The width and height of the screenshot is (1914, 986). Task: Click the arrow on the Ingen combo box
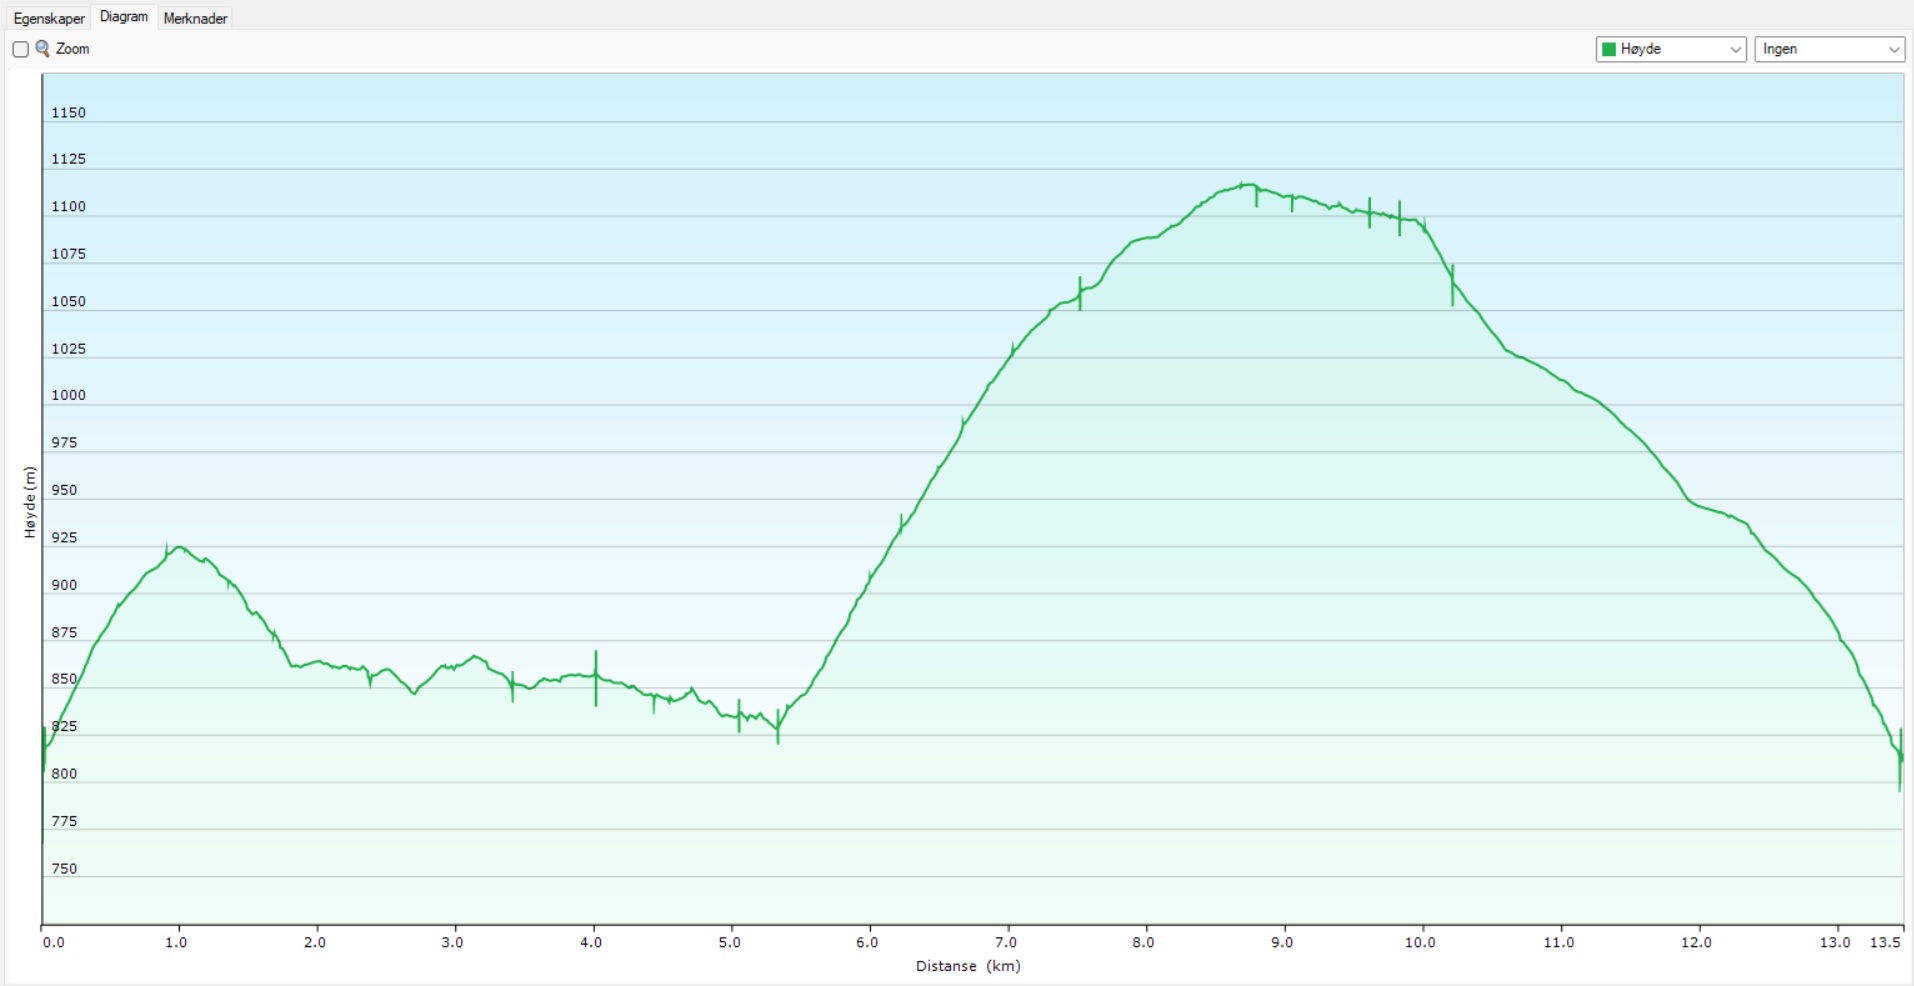click(1893, 49)
